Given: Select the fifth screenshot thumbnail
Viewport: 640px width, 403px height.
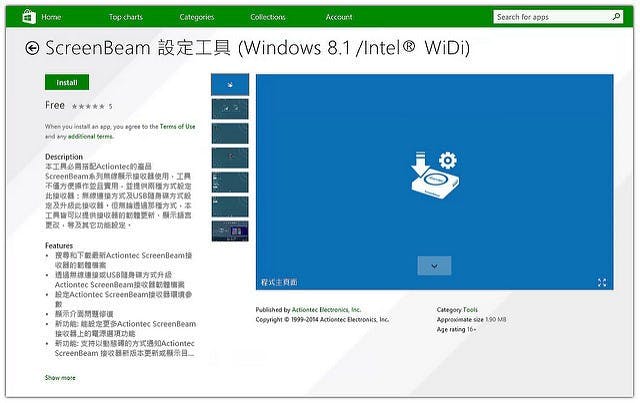Looking at the screenshot, I should coord(230,182).
